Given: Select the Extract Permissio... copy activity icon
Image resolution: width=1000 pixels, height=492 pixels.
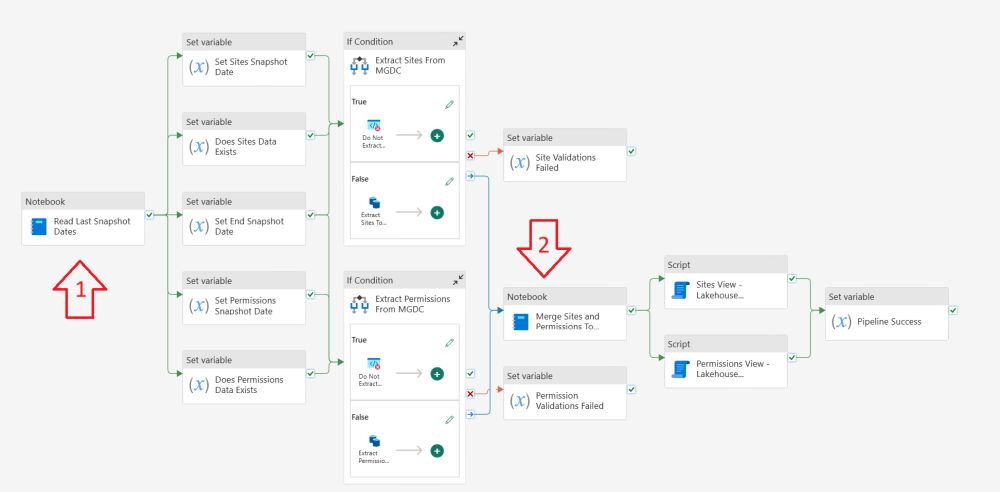Looking at the screenshot, I should [x=374, y=441].
